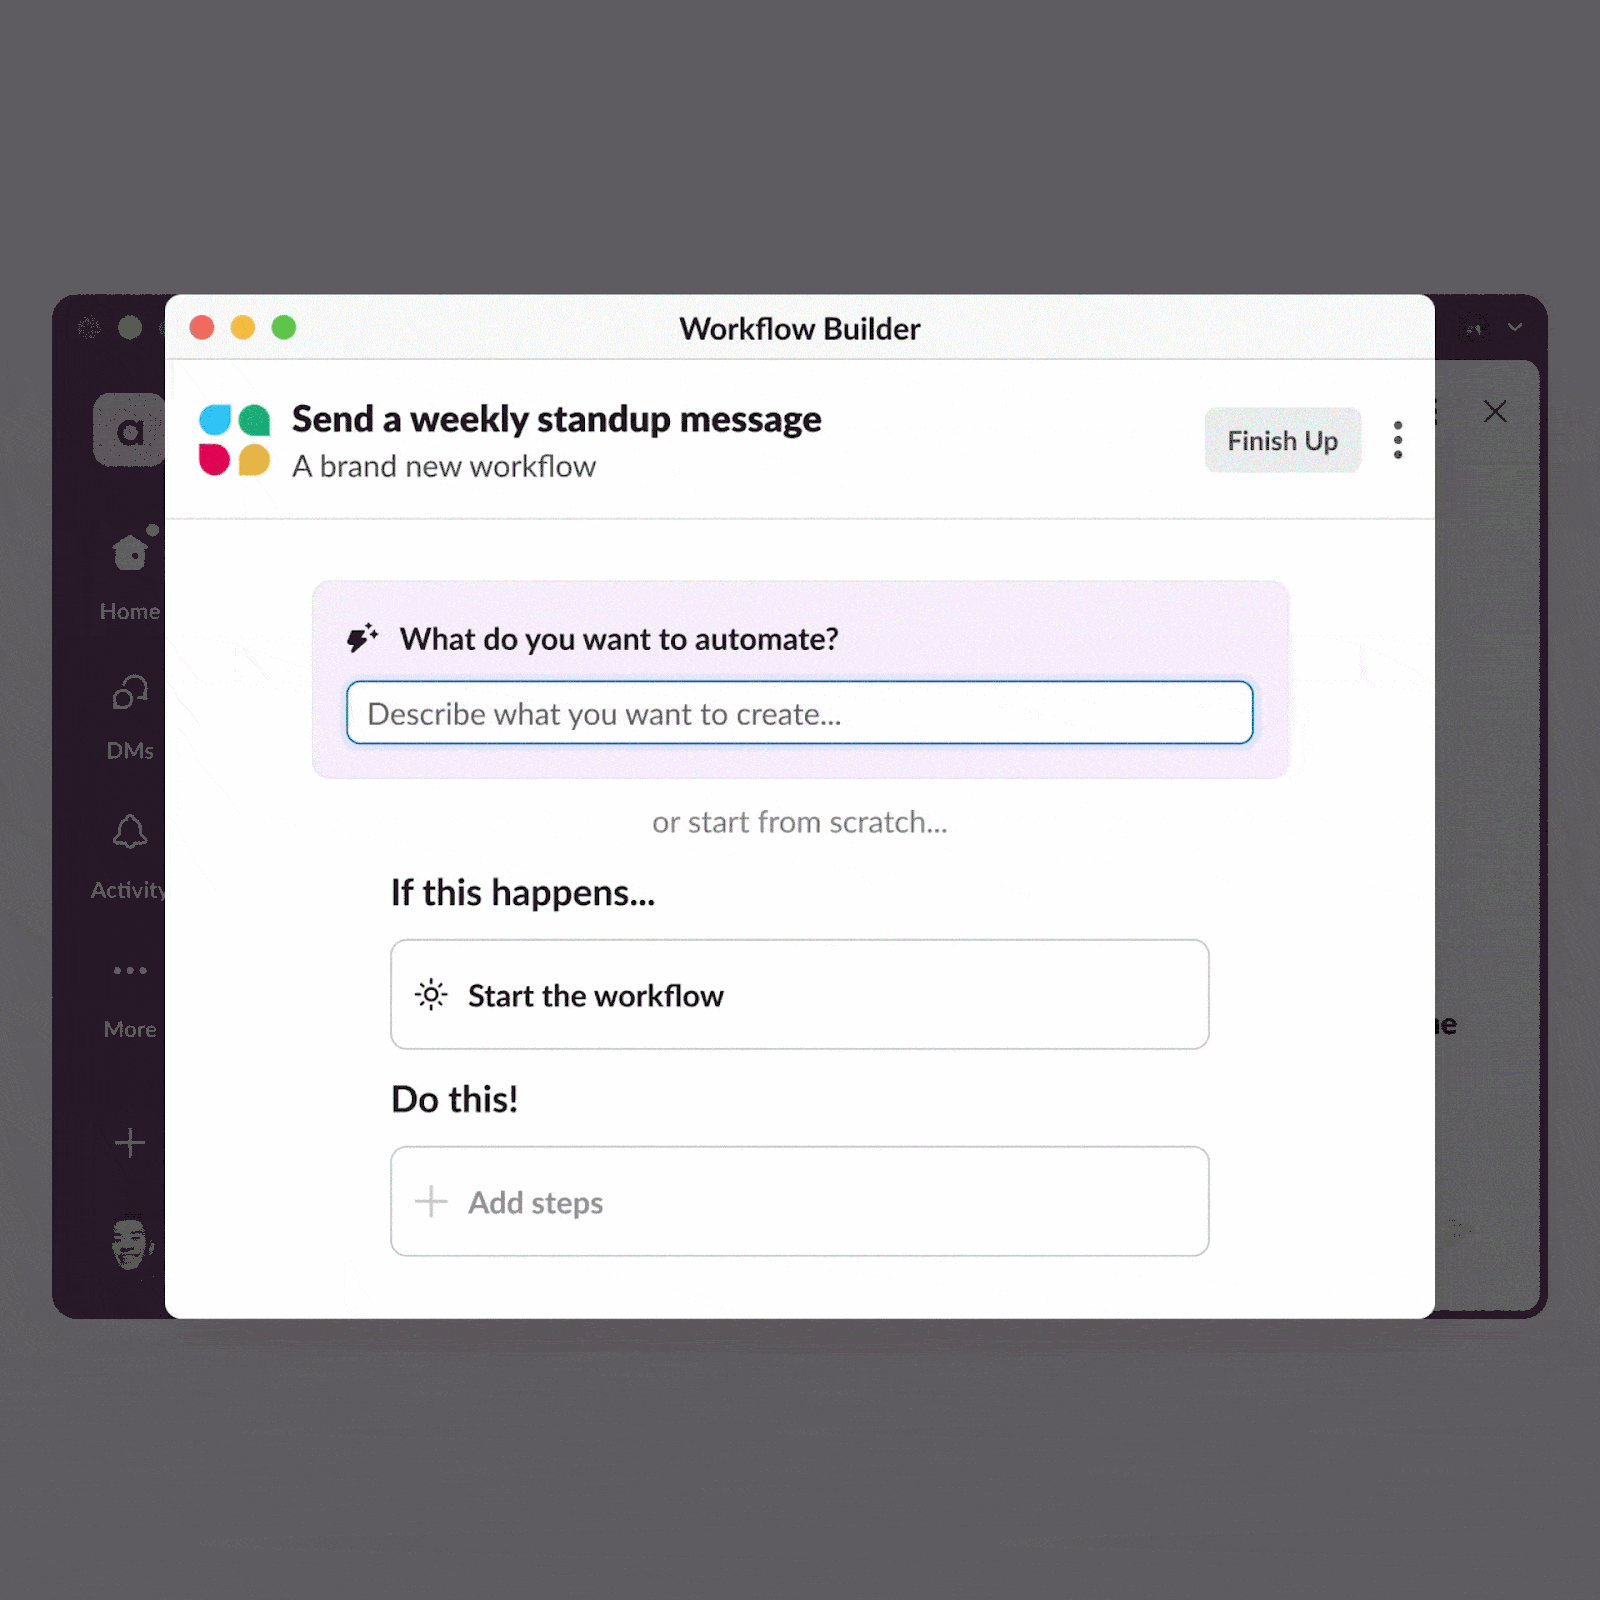Select the Start the workflow trigger box
This screenshot has height=1600, width=1600.
(x=800, y=994)
